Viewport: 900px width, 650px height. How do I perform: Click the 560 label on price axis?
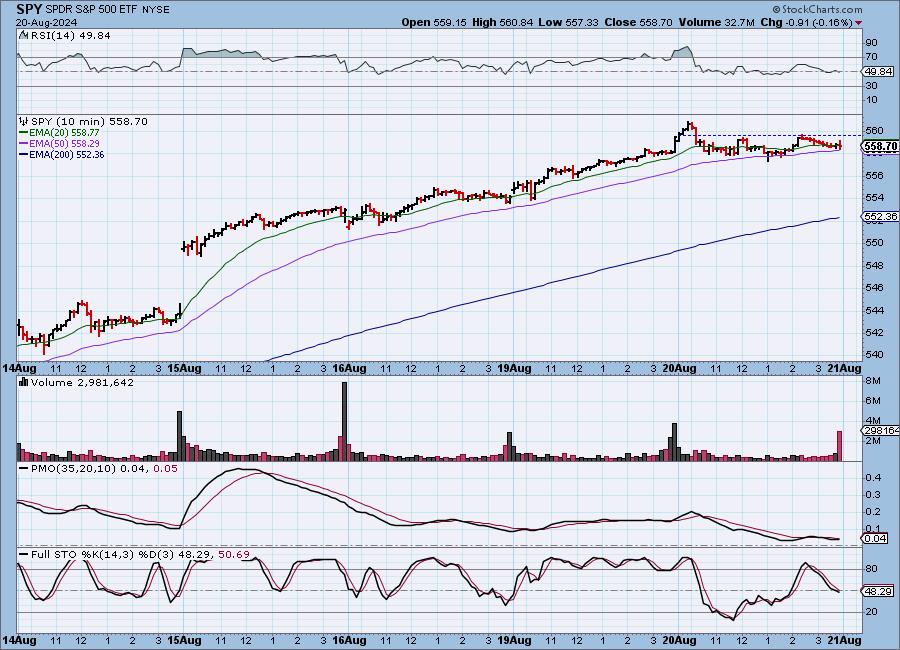coord(874,130)
